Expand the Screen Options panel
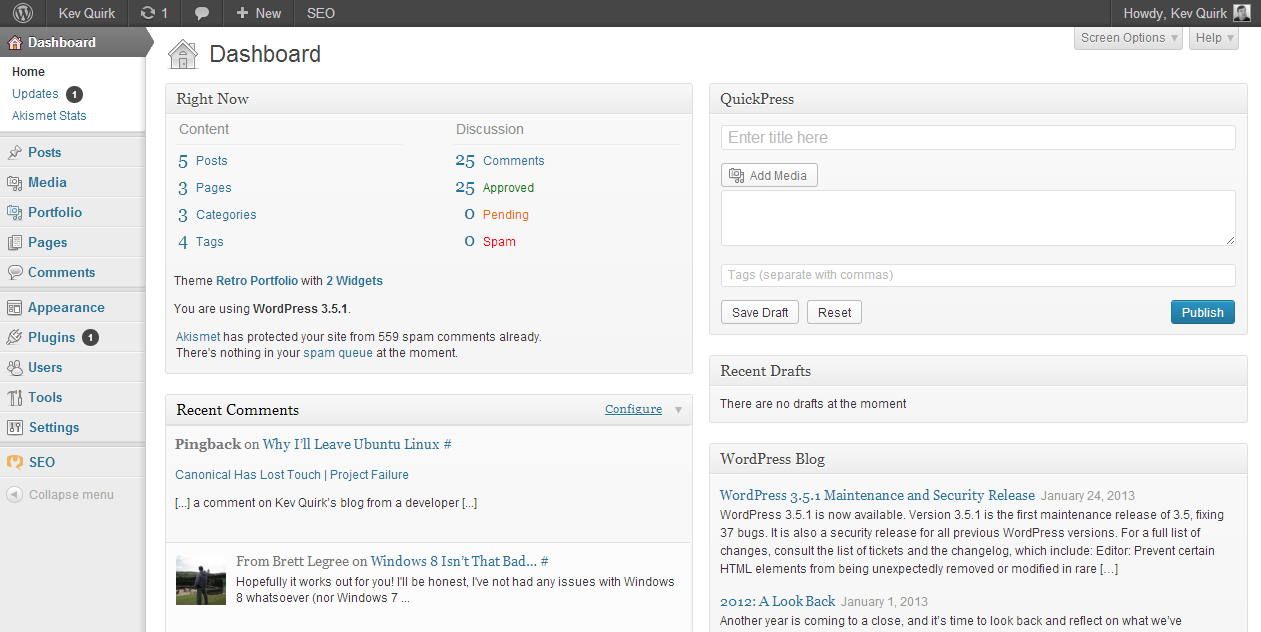Viewport: 1261px width, 632px height. click(1129, 38)
